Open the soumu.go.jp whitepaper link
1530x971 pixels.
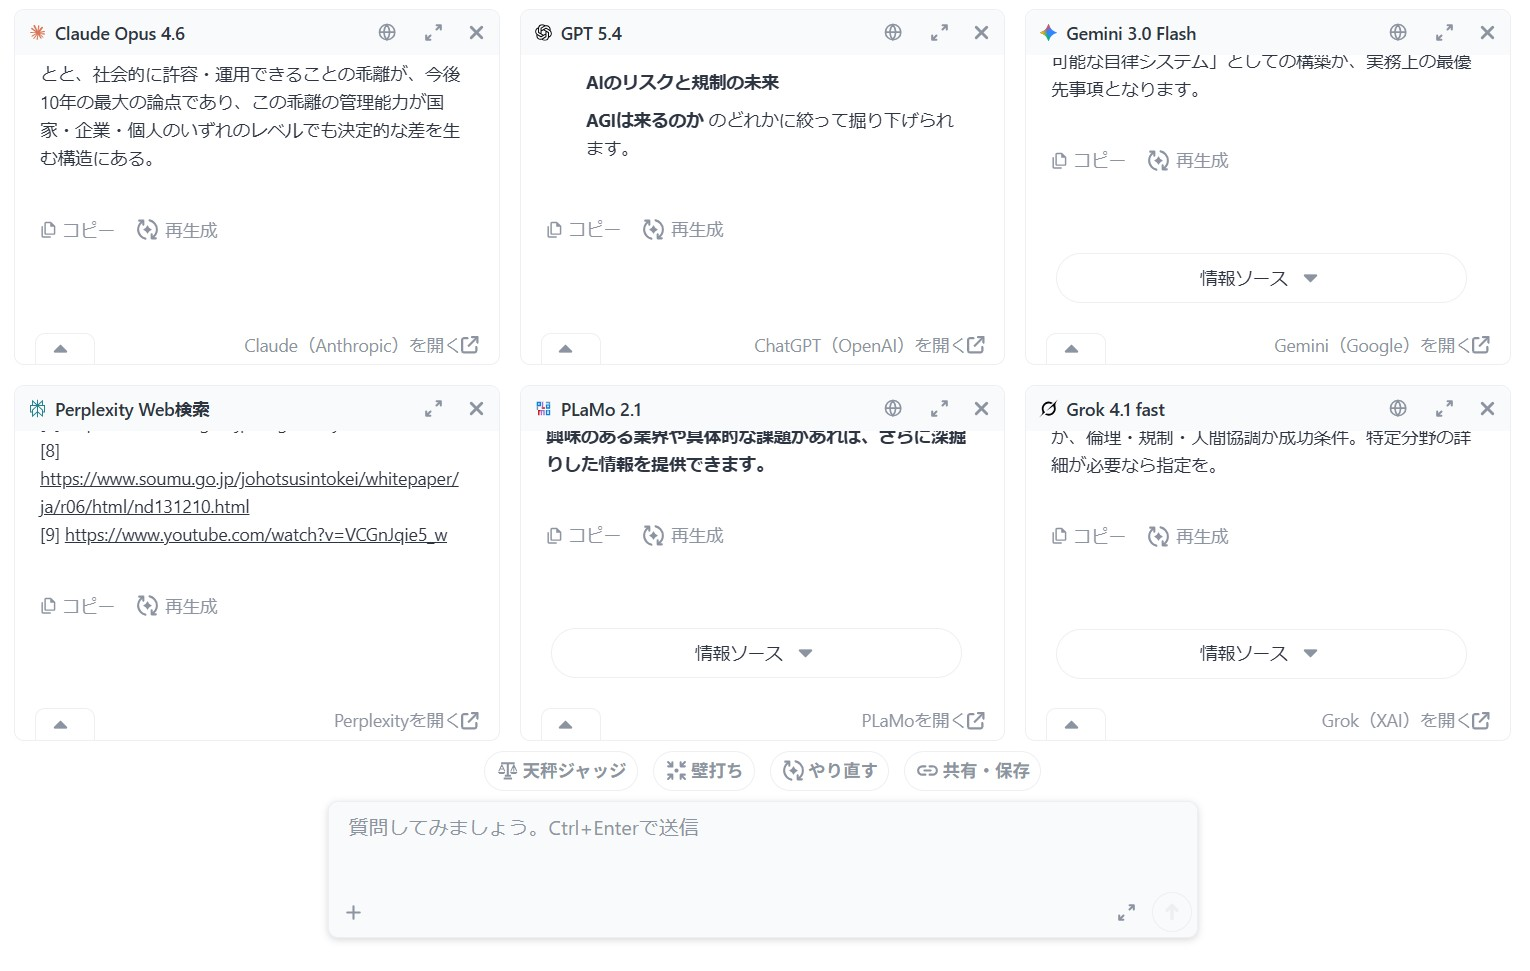[x=249, y=493]
